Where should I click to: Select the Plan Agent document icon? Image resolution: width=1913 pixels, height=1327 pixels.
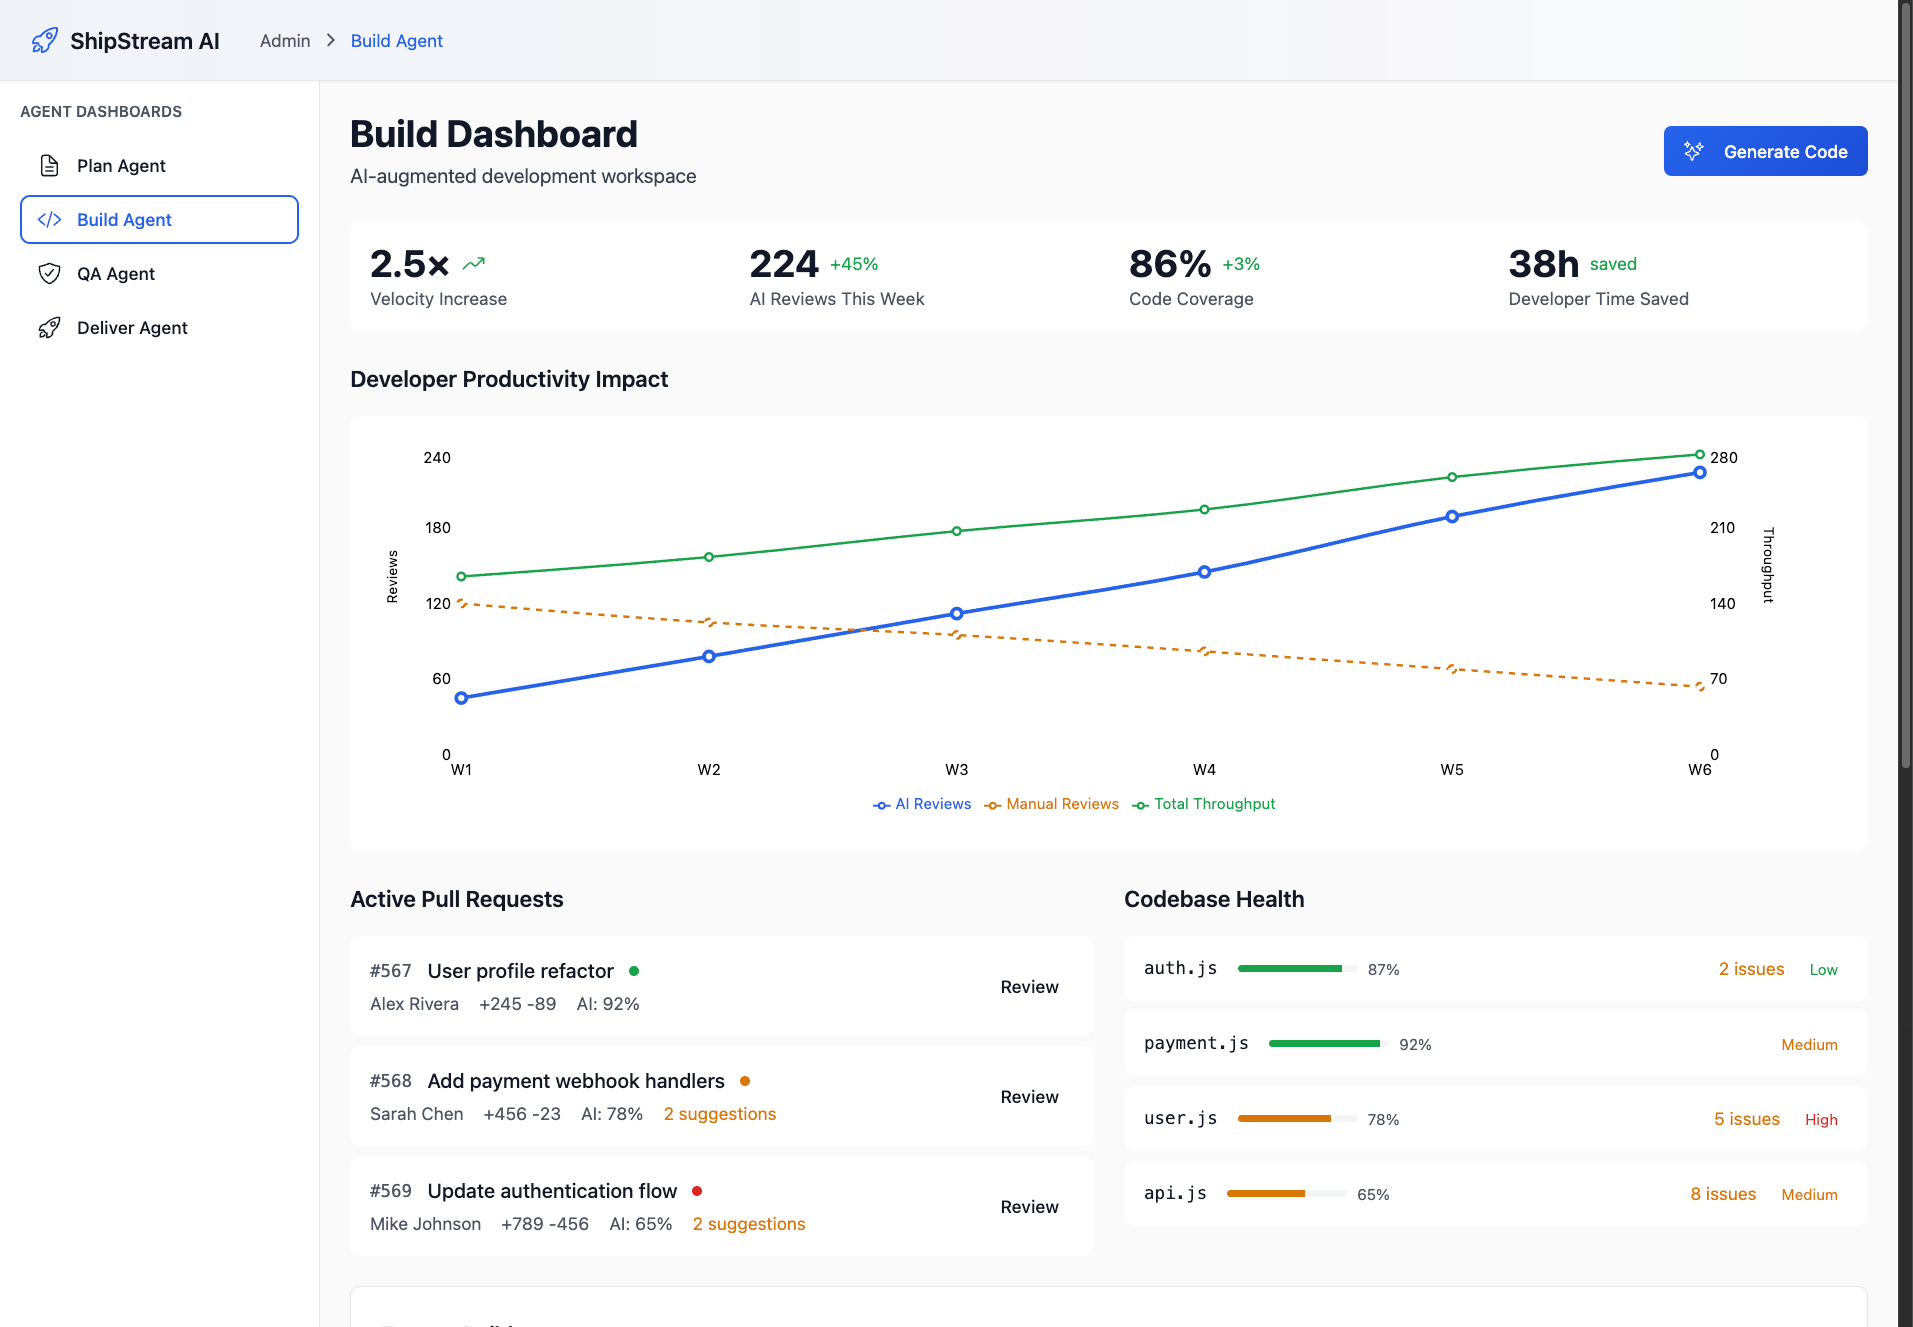(x=50, y=165)
